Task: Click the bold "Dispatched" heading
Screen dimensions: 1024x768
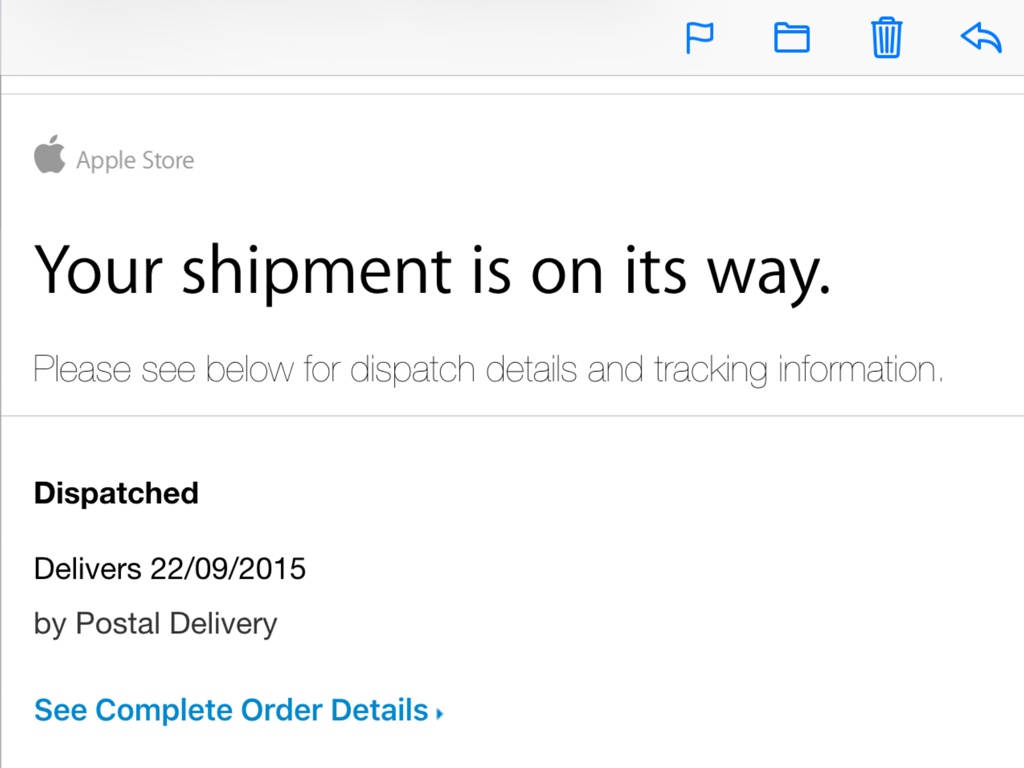Action: (116, 493)
